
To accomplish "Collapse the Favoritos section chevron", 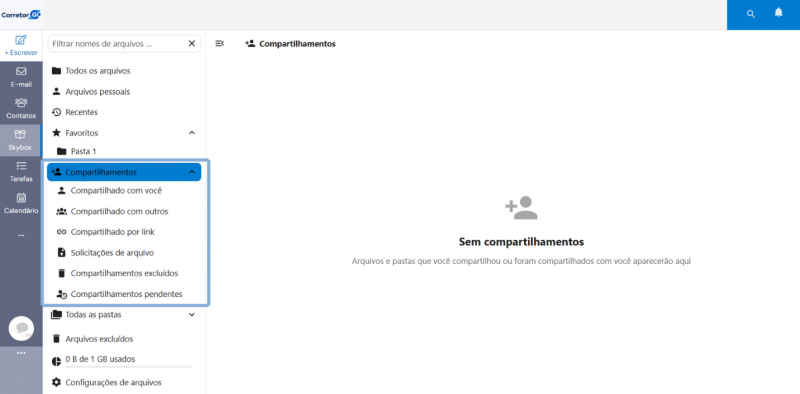I will pos(192,133).
